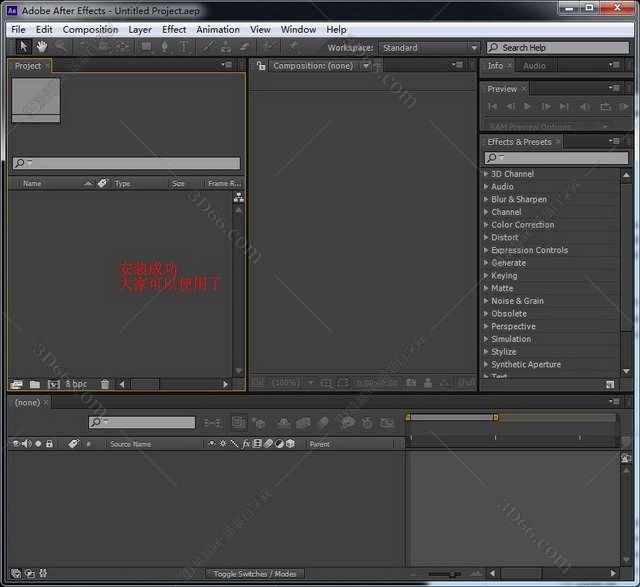The width and height of the screenshot is (640, 587).
Task: Click the label tag column icon in timeline
Action: tap(73, 443)
